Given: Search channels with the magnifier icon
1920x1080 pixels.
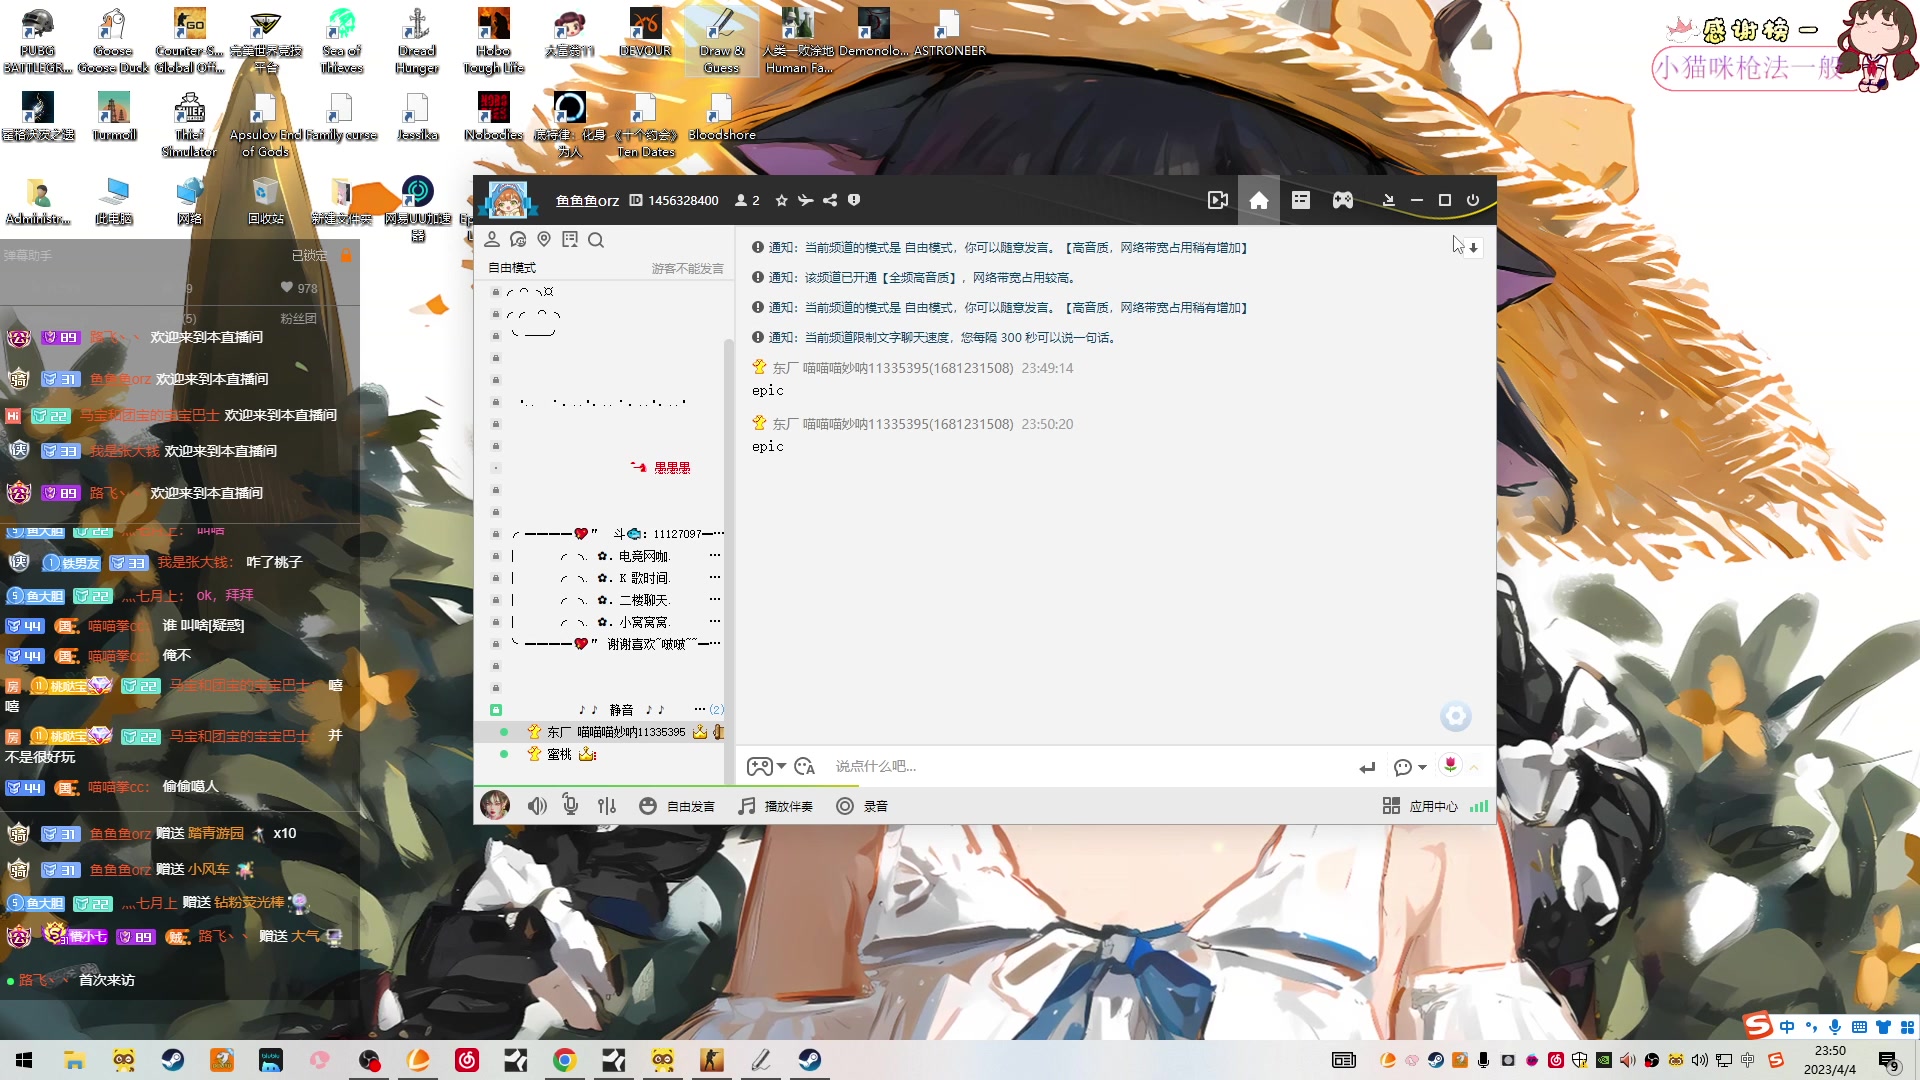Looking at the screenshot, I should click(596, 240).
